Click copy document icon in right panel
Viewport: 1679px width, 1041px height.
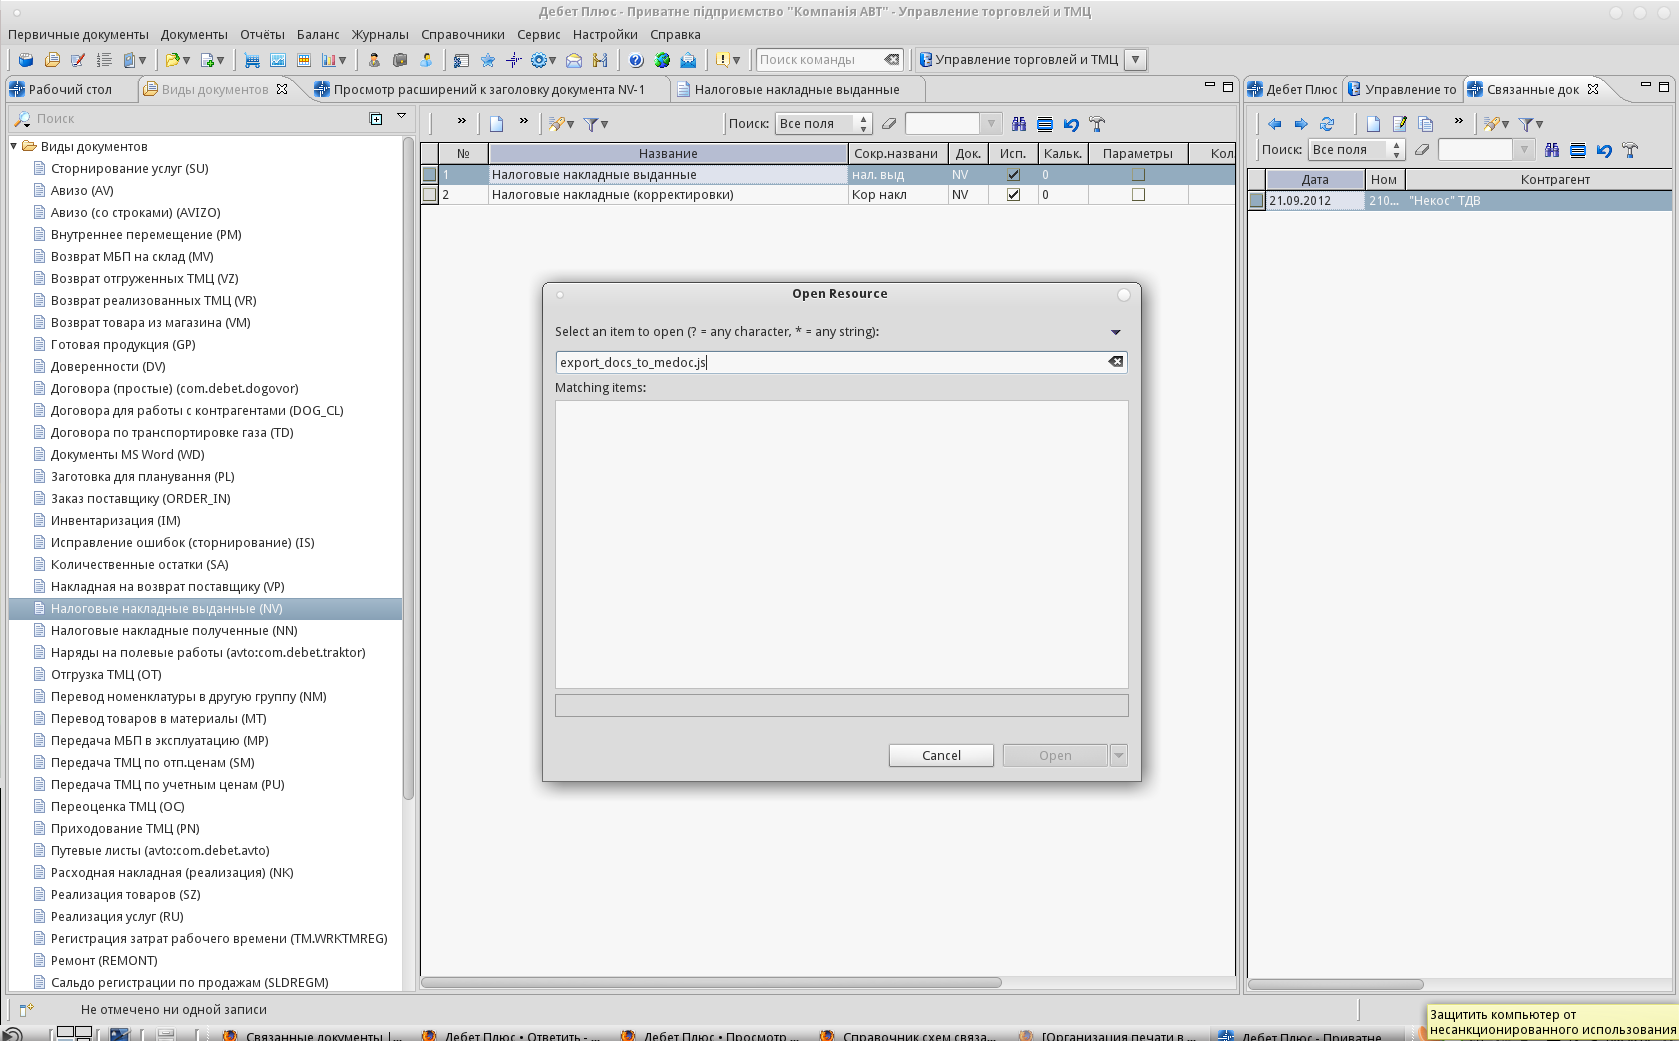click(x=1426, y=124)
